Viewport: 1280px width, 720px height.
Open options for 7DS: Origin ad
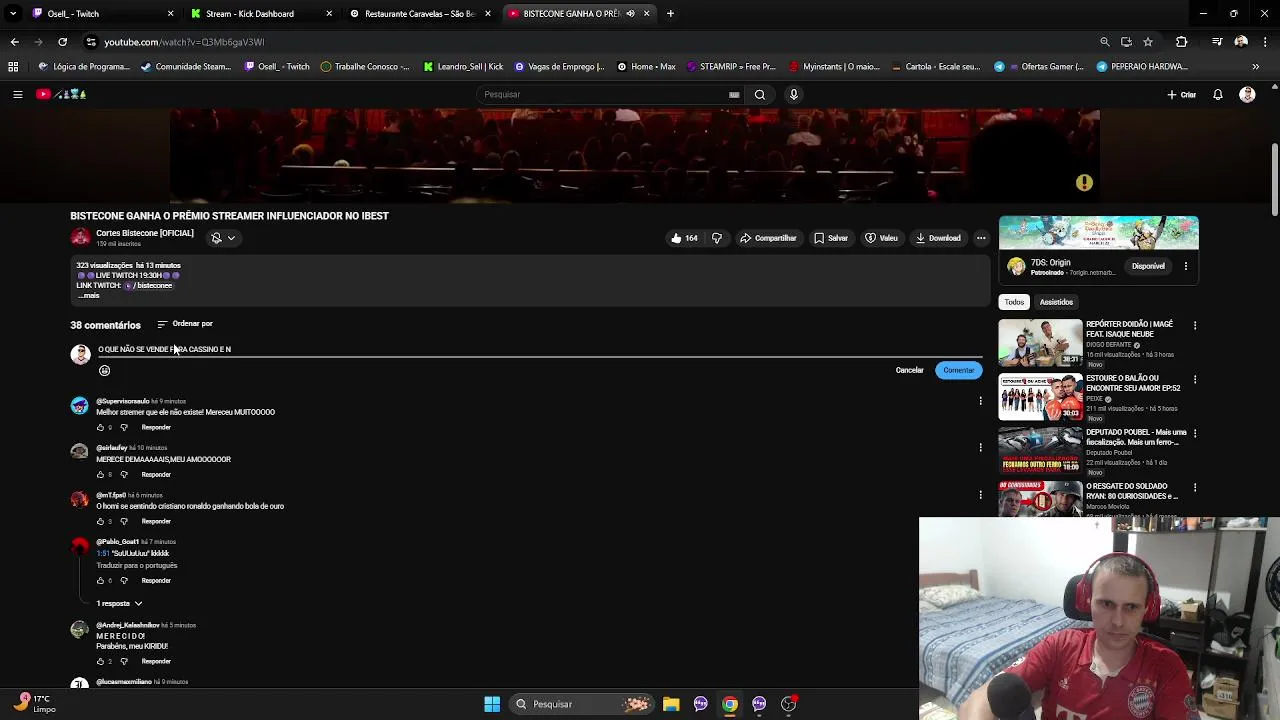pos(1186,266)
